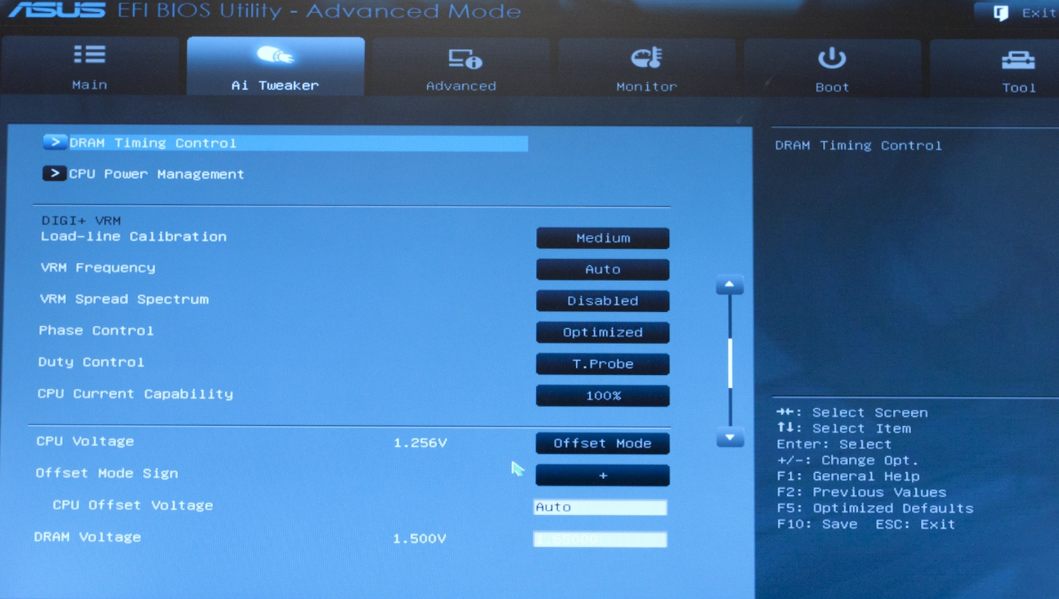Click the ASUS logo in the title bar
Image resolution: width=1059 pixels, height=599 pixels.
(x=57, y=10)
